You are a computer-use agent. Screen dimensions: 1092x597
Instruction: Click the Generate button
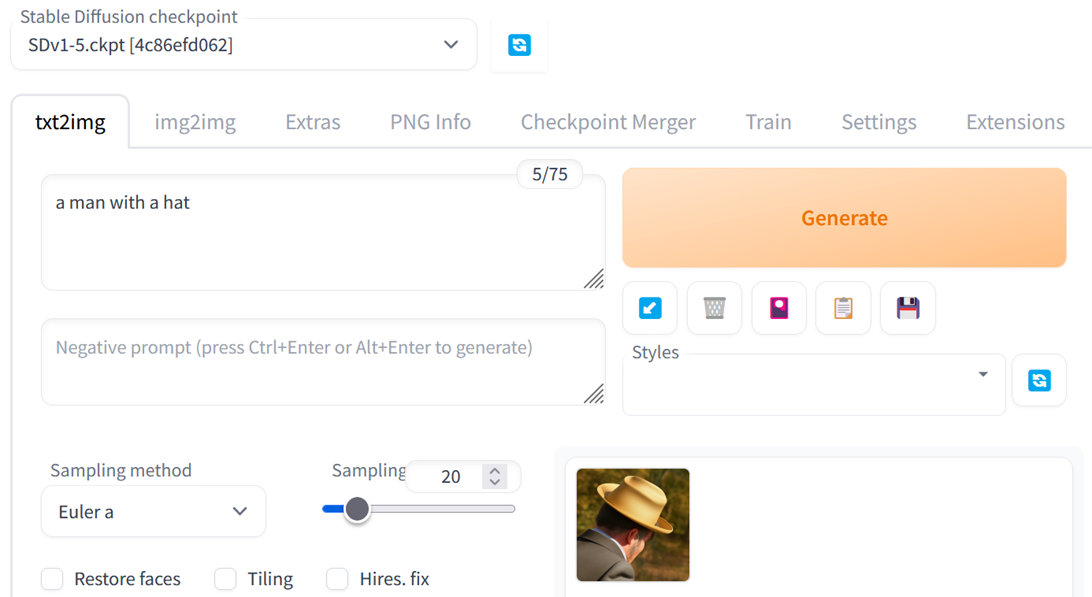pyautogui.click(x=844, y=218)
